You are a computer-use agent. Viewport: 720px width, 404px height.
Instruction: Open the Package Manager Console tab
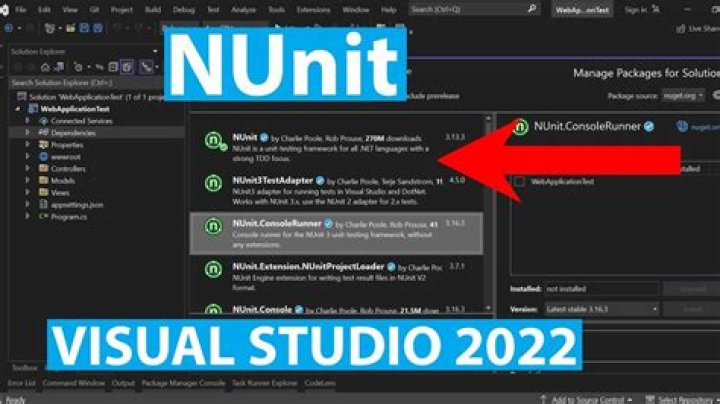coord(183,383)
